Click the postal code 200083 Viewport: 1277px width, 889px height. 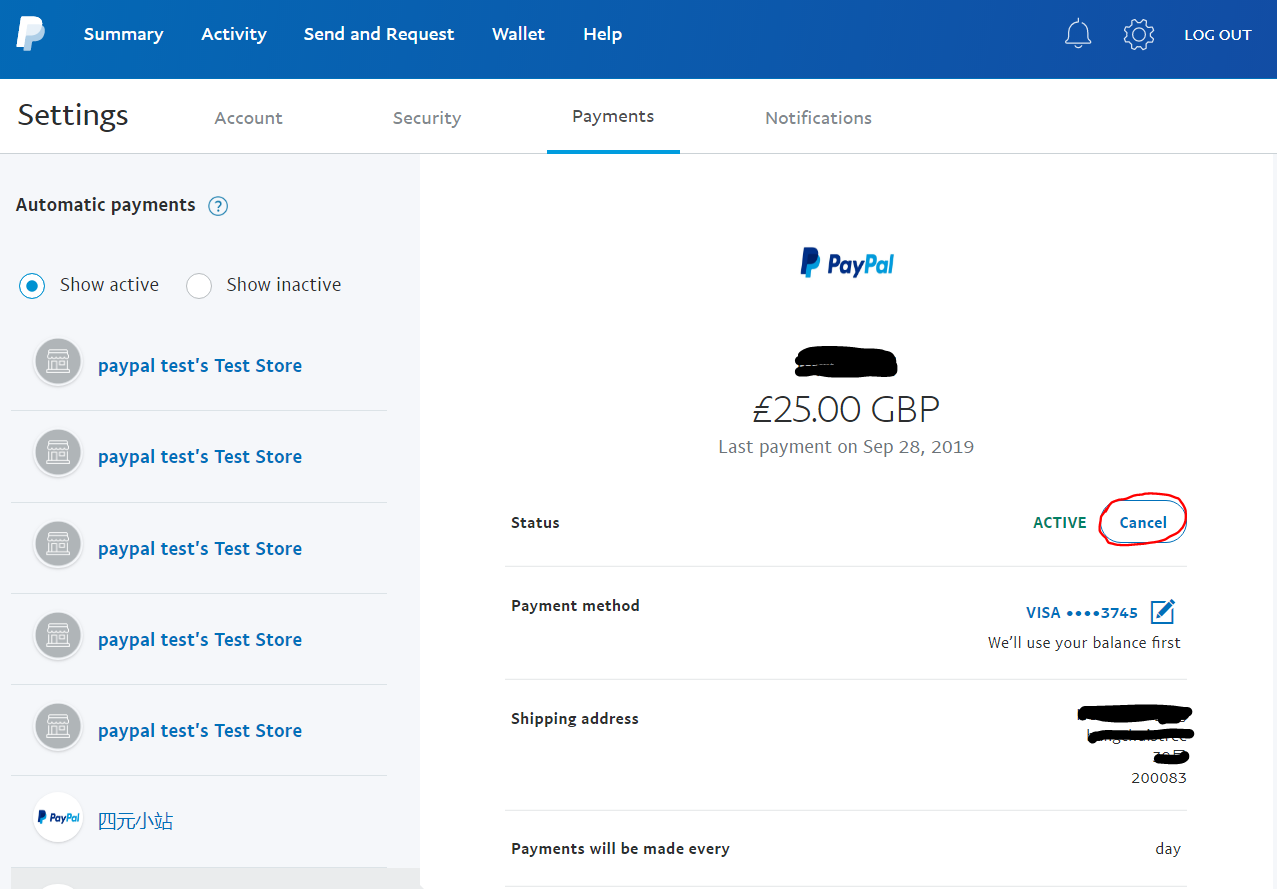click(x=1159, y=777)
